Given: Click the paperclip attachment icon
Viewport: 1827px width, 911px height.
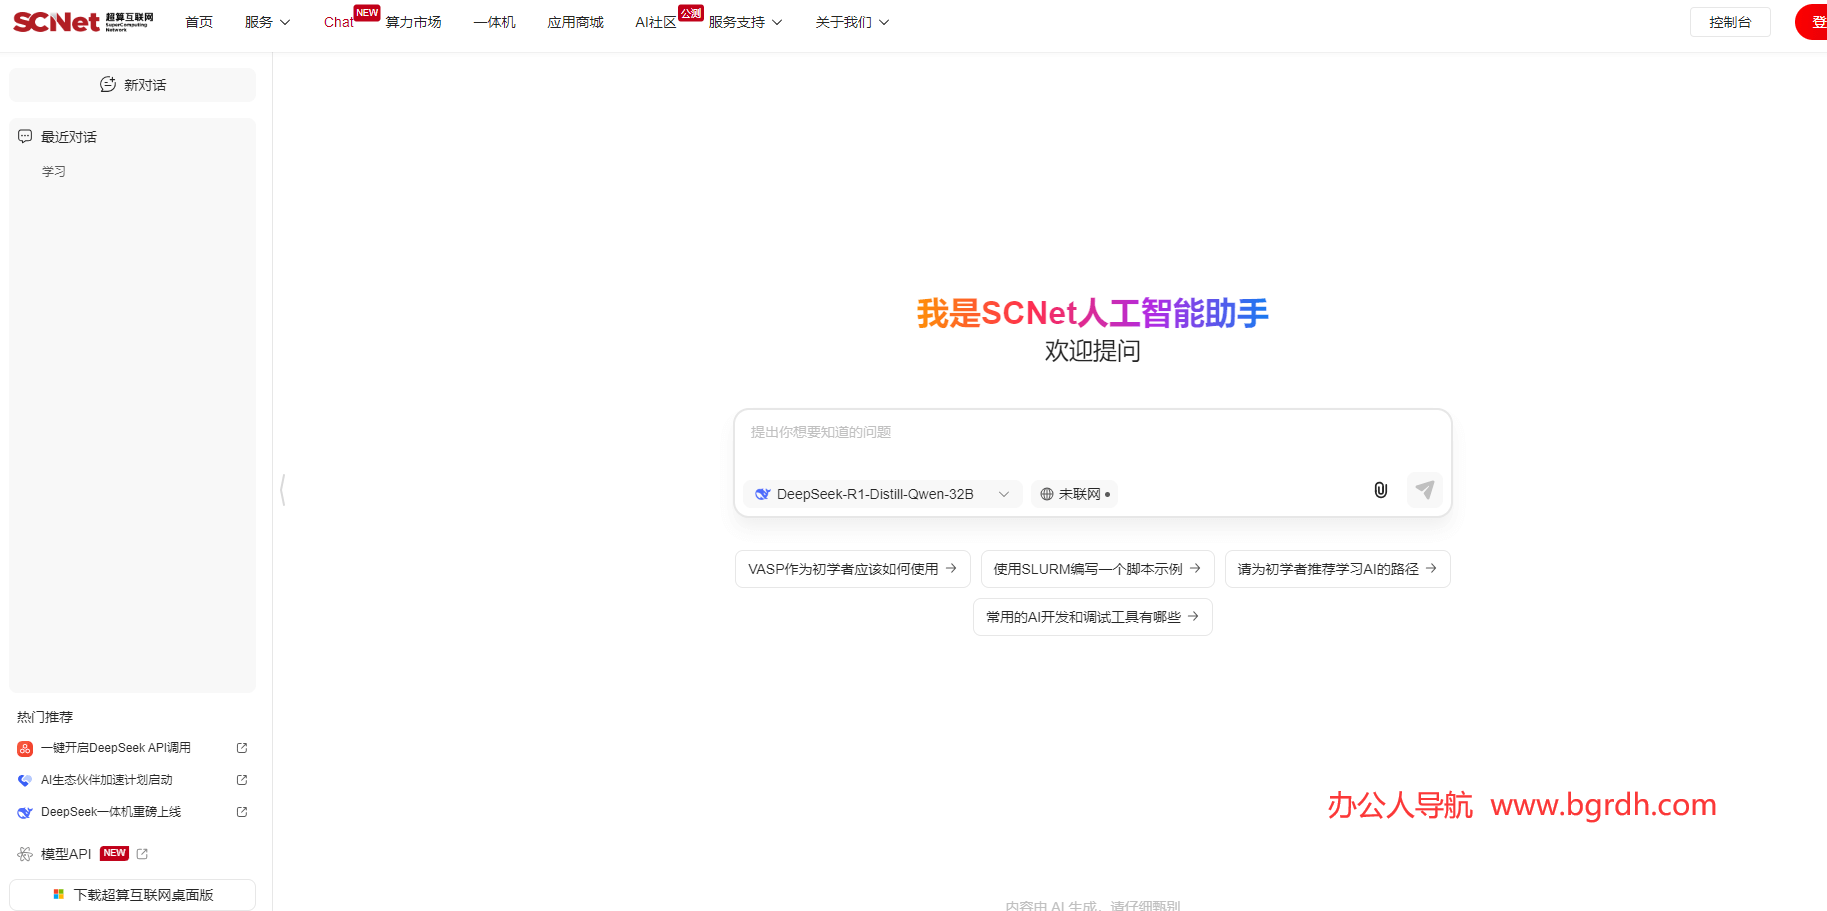Looking at the screenshot, I should 1380,490.
